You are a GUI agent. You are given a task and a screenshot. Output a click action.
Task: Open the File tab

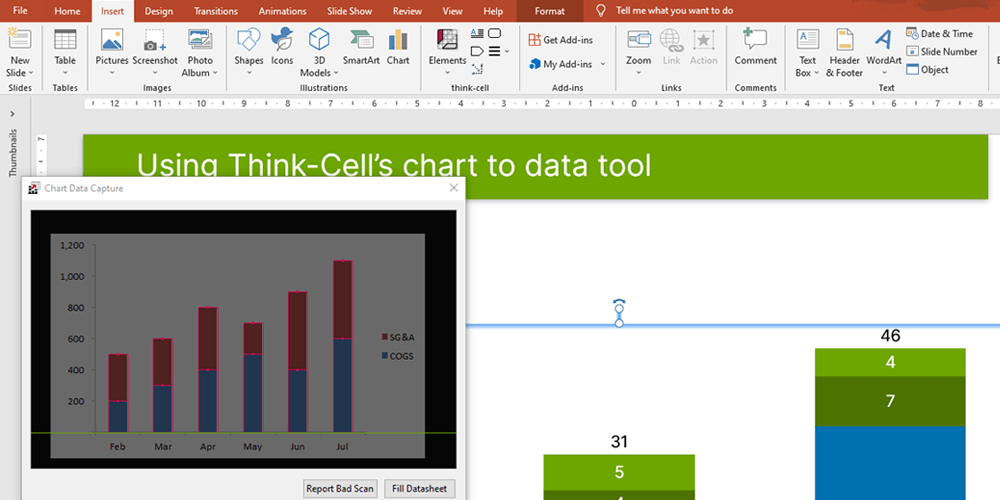(20, 11)
